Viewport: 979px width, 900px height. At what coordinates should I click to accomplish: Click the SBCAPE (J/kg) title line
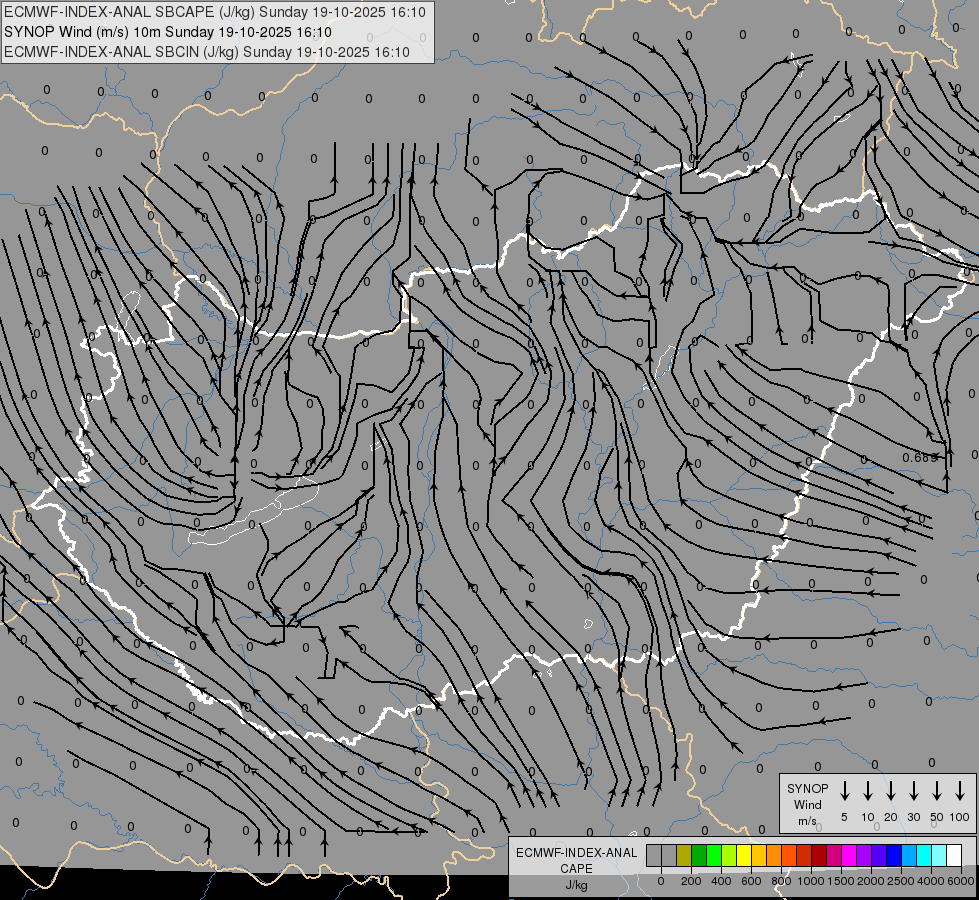pos(215,12)
